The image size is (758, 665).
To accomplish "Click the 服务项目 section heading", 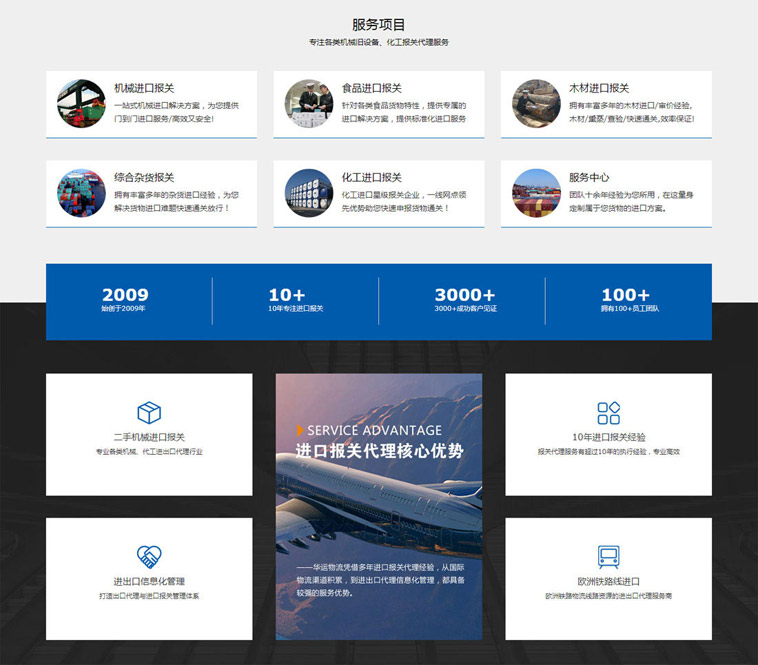I will click(379, 24).
